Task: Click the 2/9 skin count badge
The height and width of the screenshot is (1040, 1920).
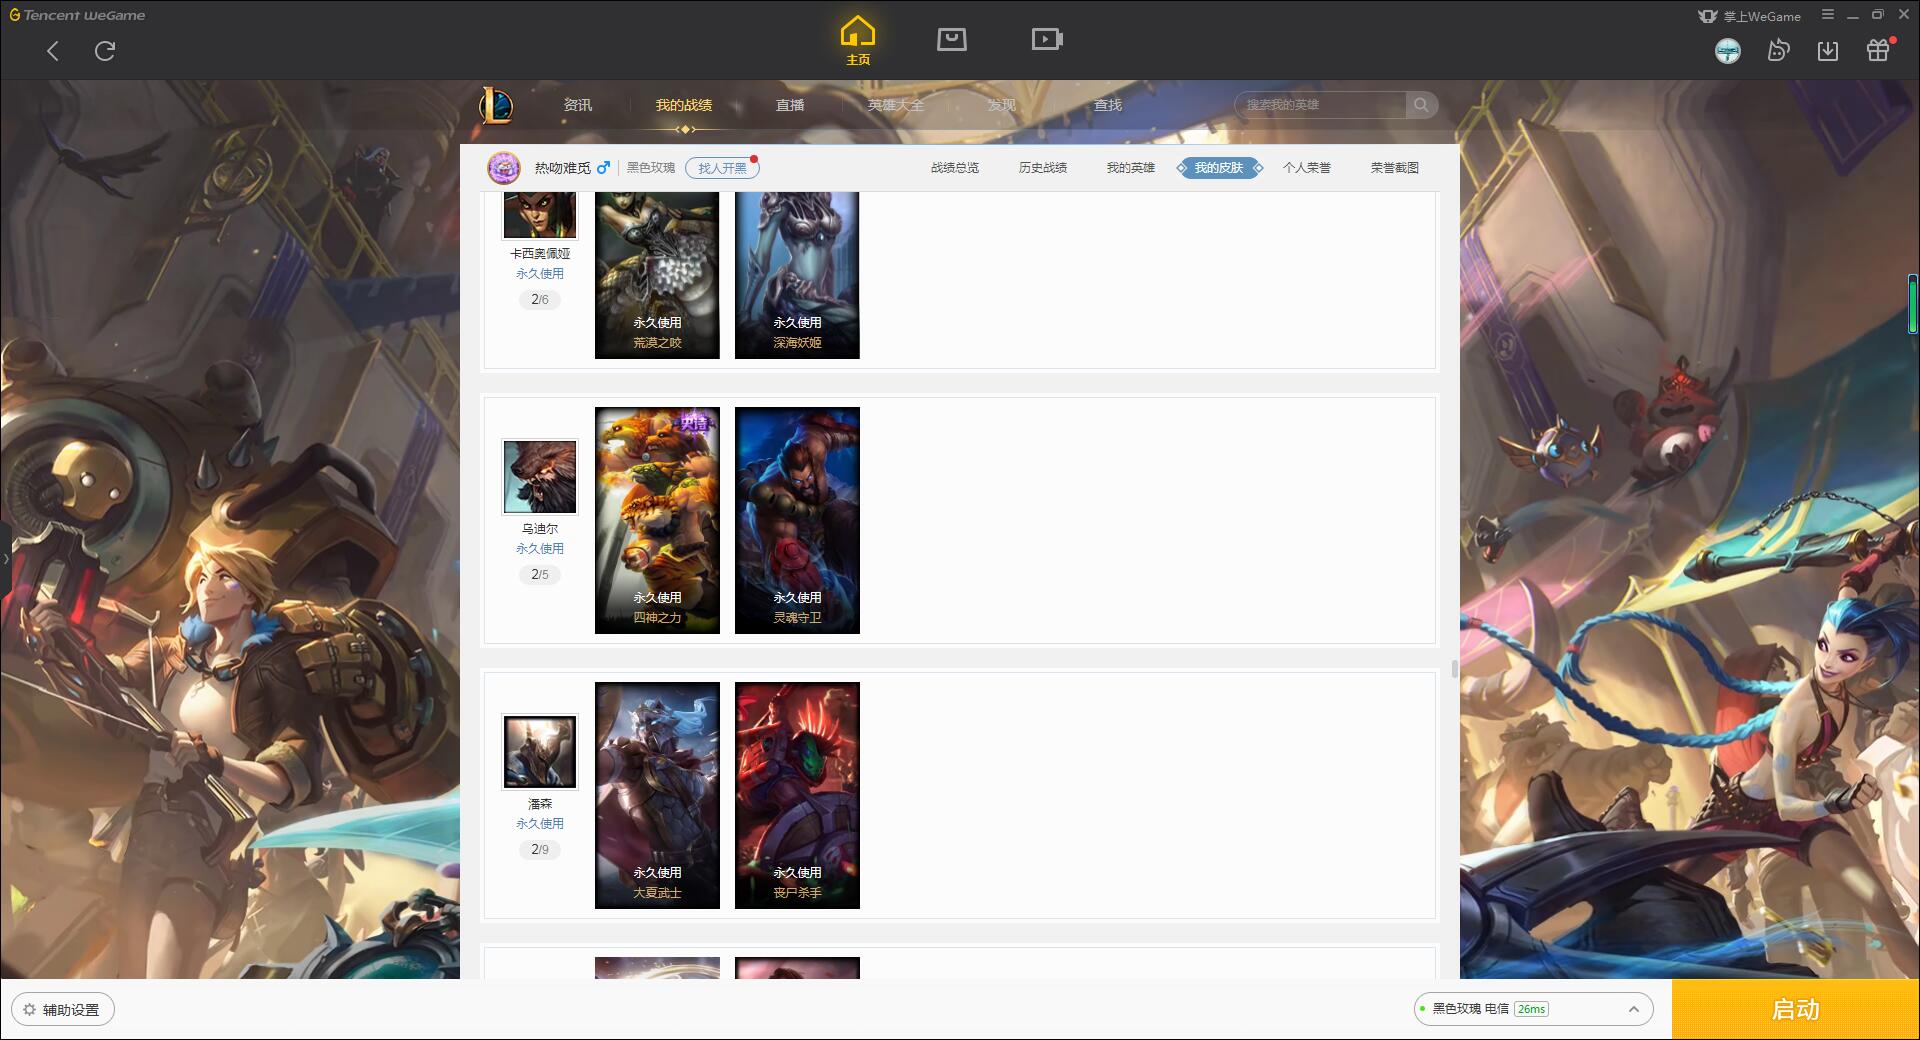Action: (x=540, y=849)
